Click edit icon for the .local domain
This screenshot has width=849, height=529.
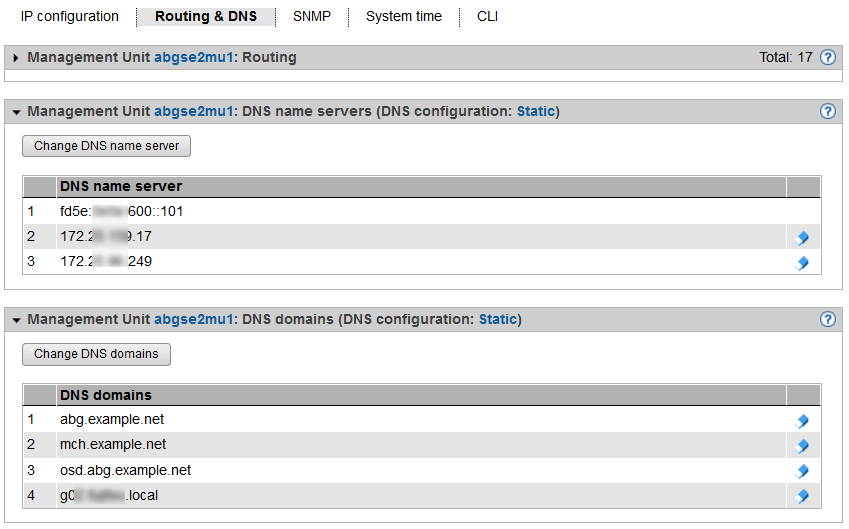801,496
